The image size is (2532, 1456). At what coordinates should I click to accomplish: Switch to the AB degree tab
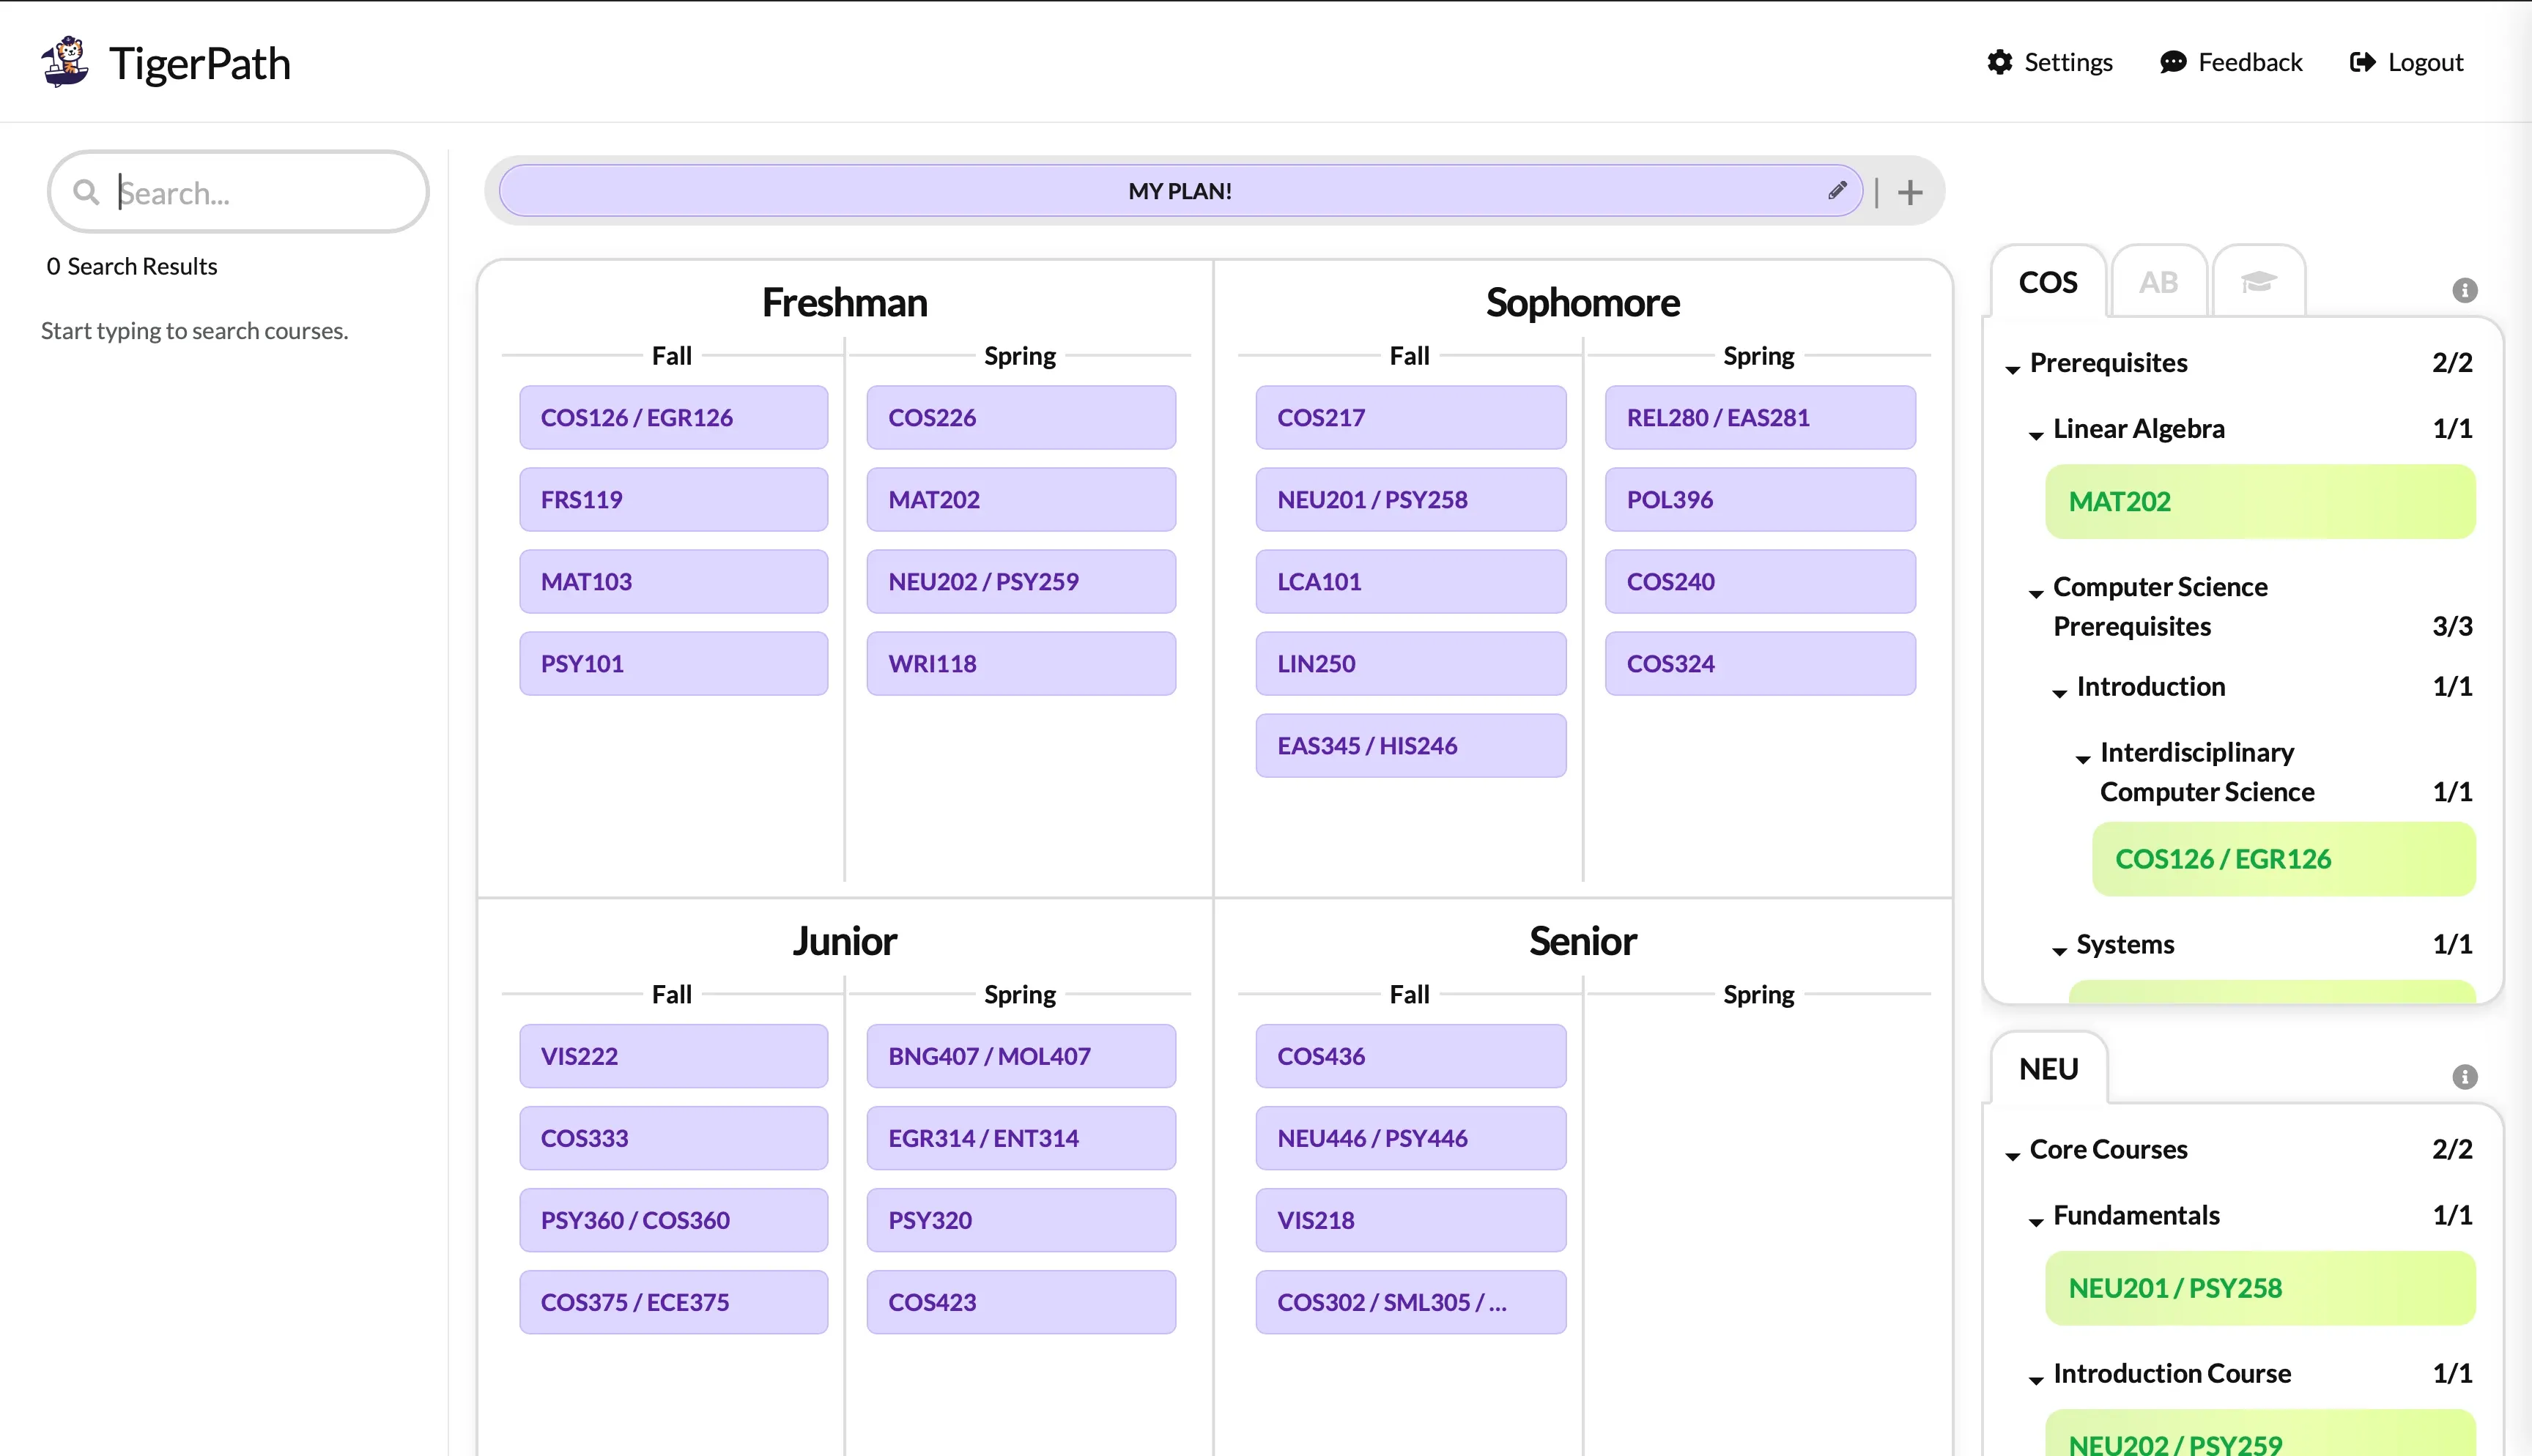pyautogui.click(x=2158, y=282)
